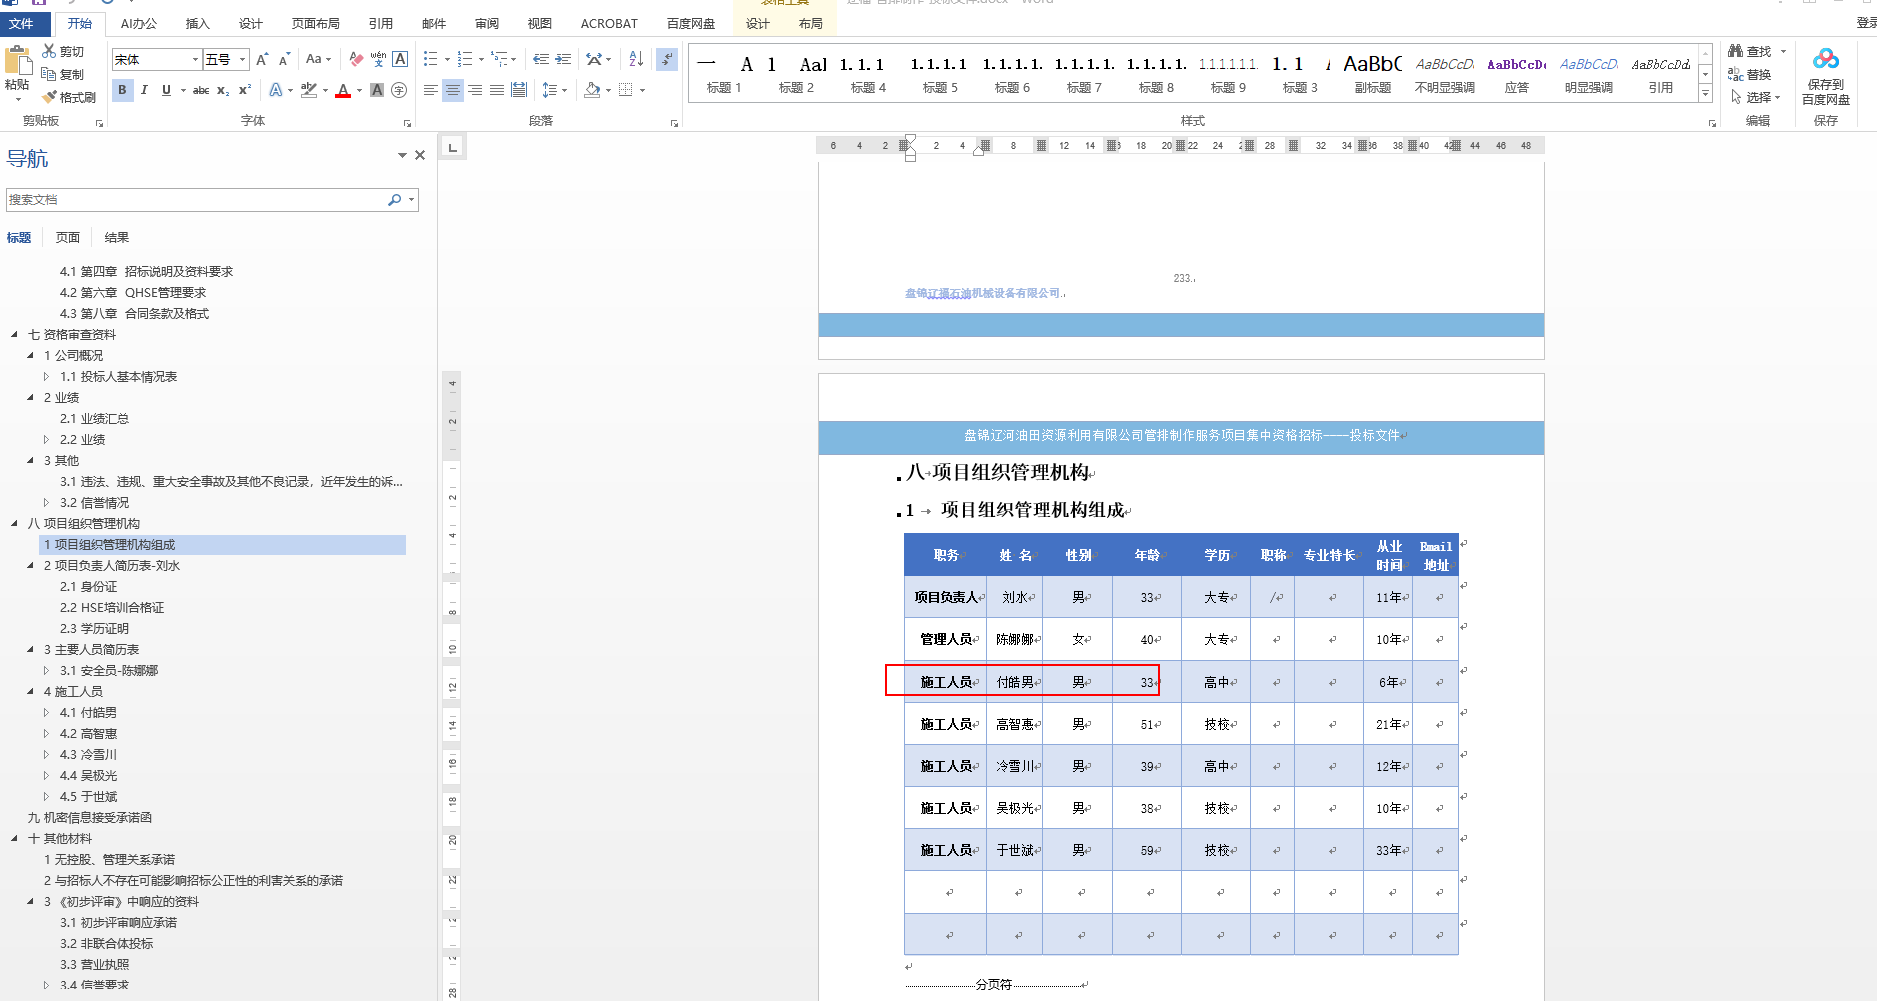The width and height of the screenshot is (1877, 1001).
Task: Click the magnifier in the navigation search box
Action: (x=395, y=200)
